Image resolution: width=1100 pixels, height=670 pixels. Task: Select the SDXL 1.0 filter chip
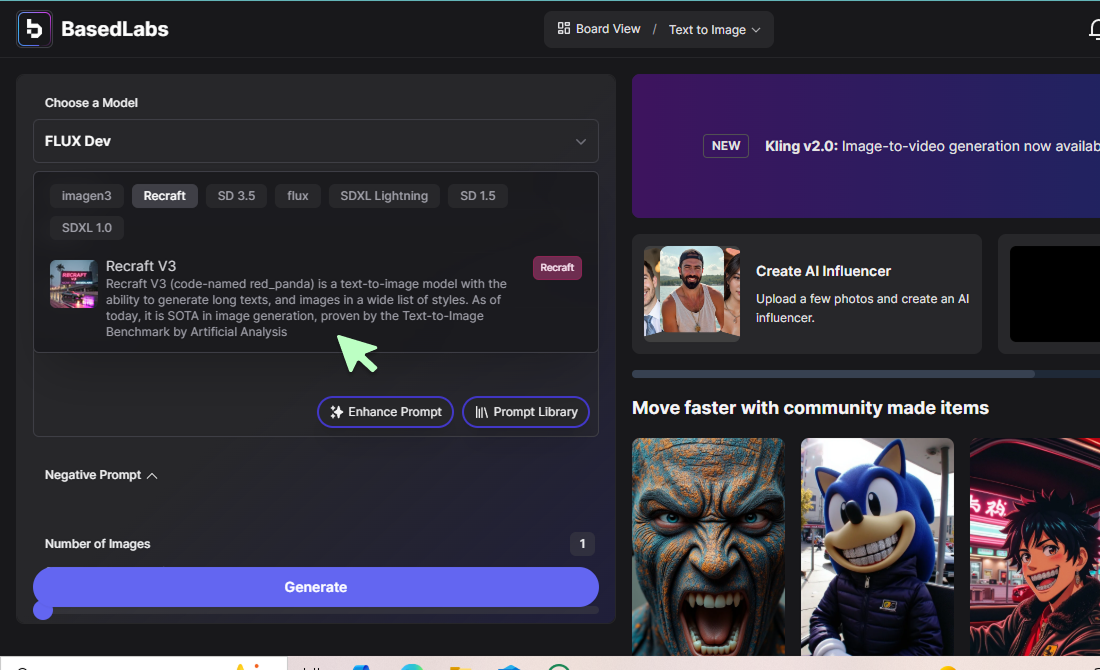[x=87, y=227]
